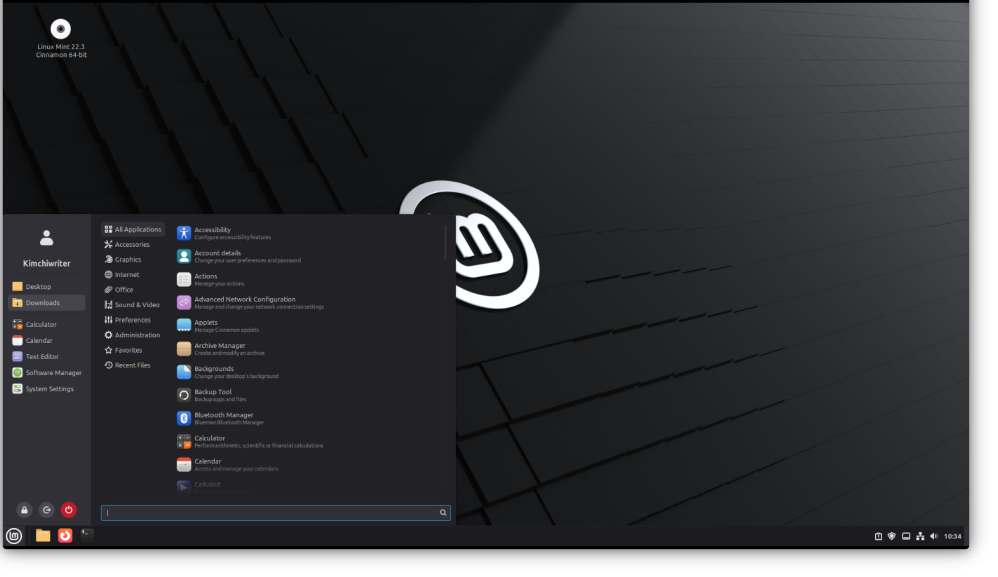The image size is (998, 577).
Task: Click inside the menu search field
Action: point(270,513)
